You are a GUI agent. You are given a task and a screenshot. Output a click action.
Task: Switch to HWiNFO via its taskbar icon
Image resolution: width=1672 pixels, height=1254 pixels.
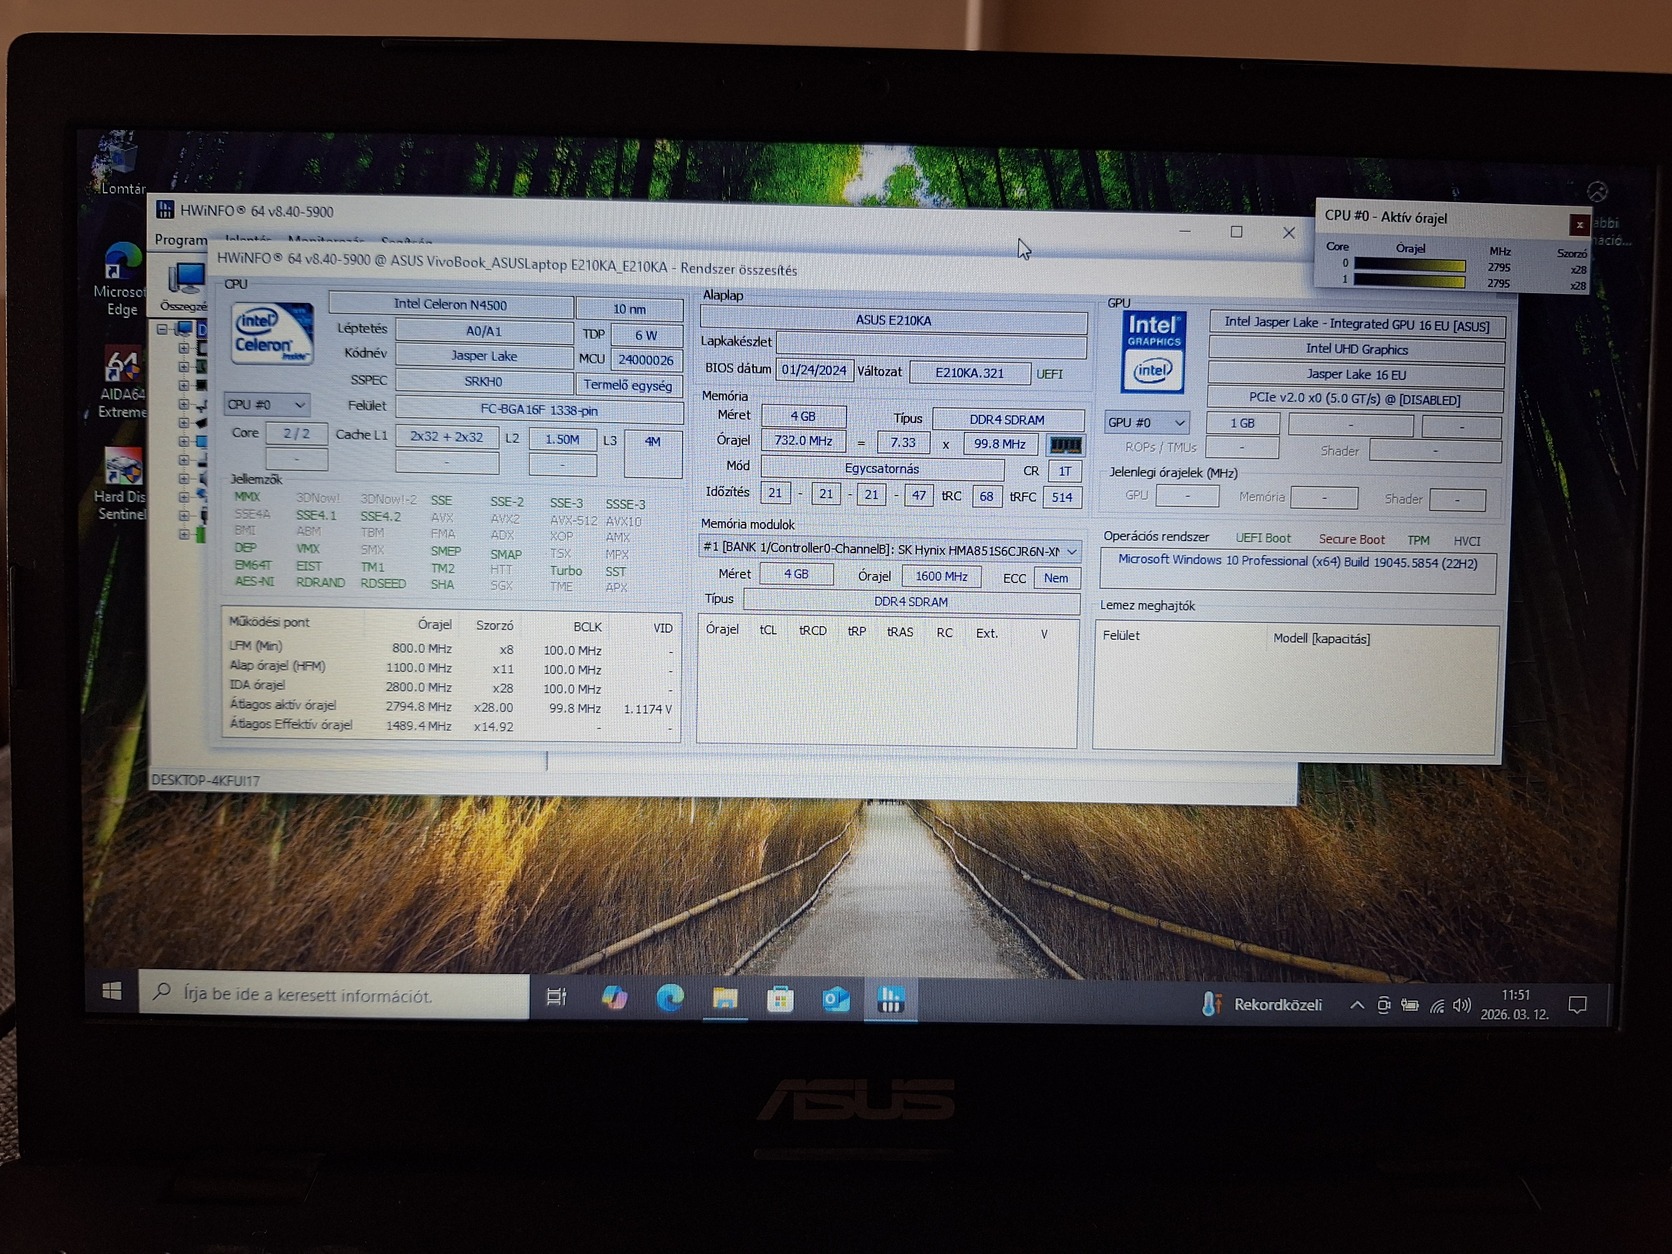click(890, 1000)
